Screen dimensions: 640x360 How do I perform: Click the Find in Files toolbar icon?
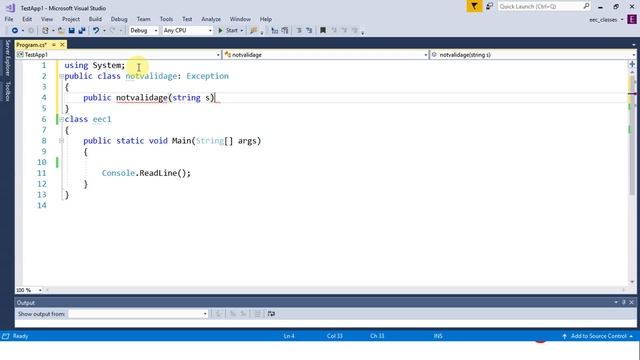coord(254,31)
